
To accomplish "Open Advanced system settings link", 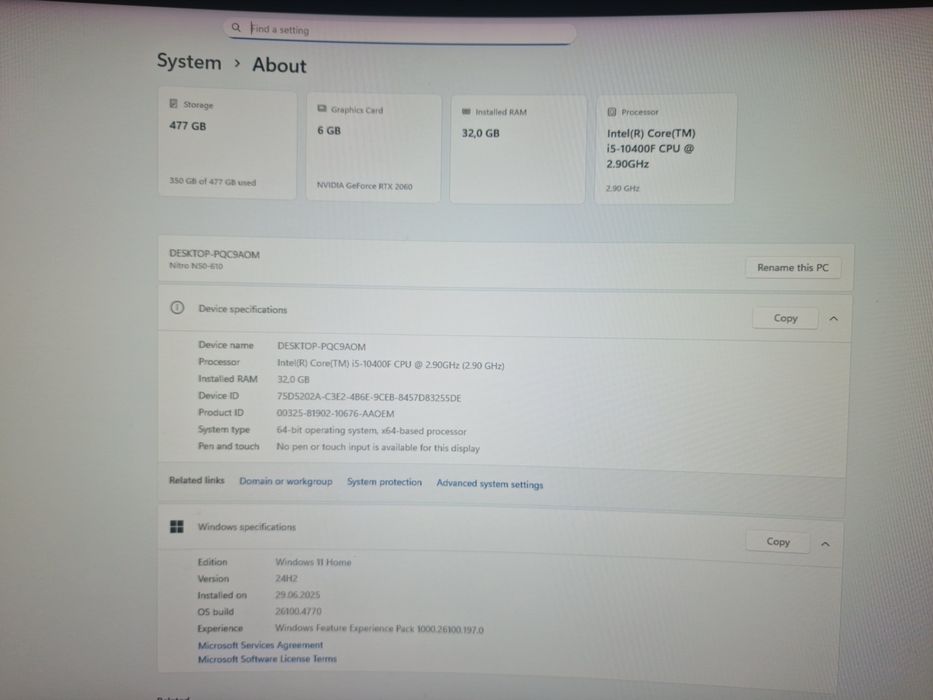I will pos(490,484).
